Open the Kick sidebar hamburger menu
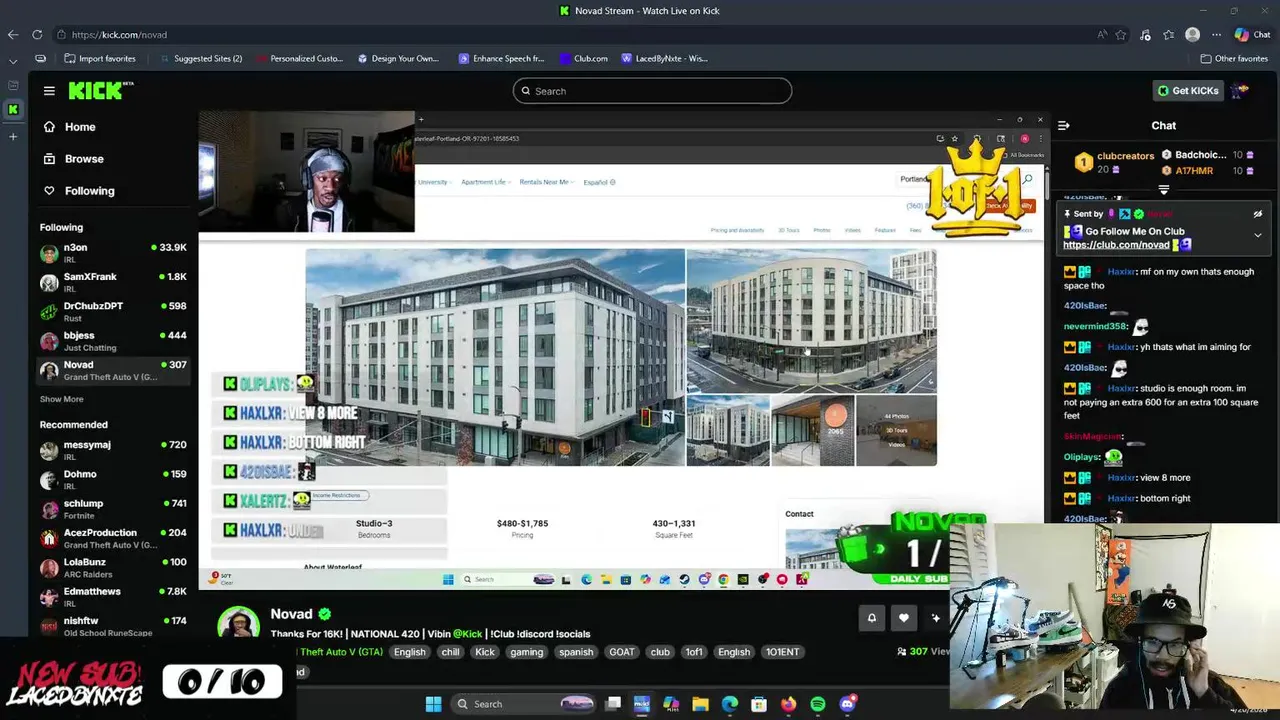 coord(49,91)
